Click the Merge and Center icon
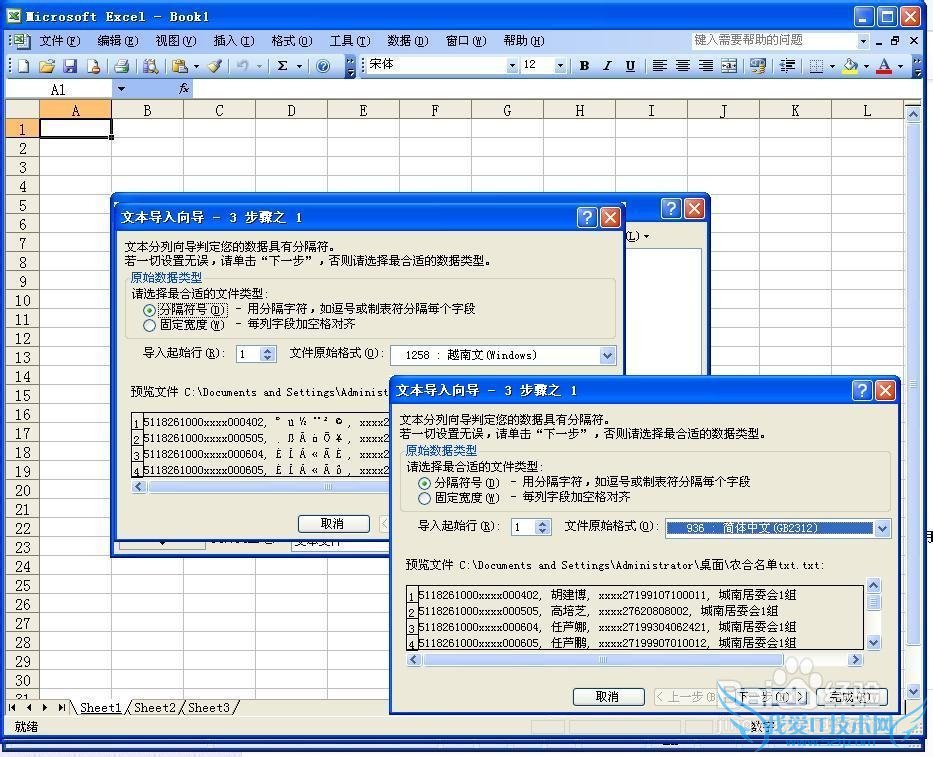 [729, 66]
